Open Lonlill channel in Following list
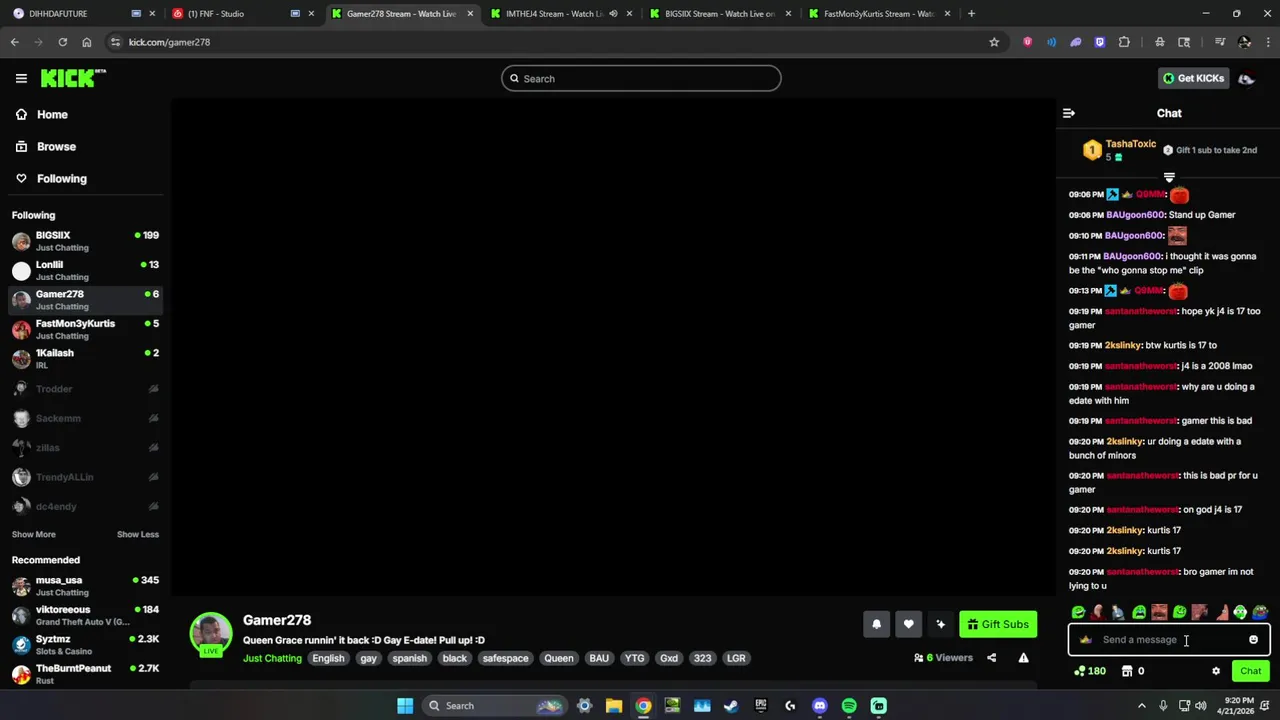 (x=85, y=270)
